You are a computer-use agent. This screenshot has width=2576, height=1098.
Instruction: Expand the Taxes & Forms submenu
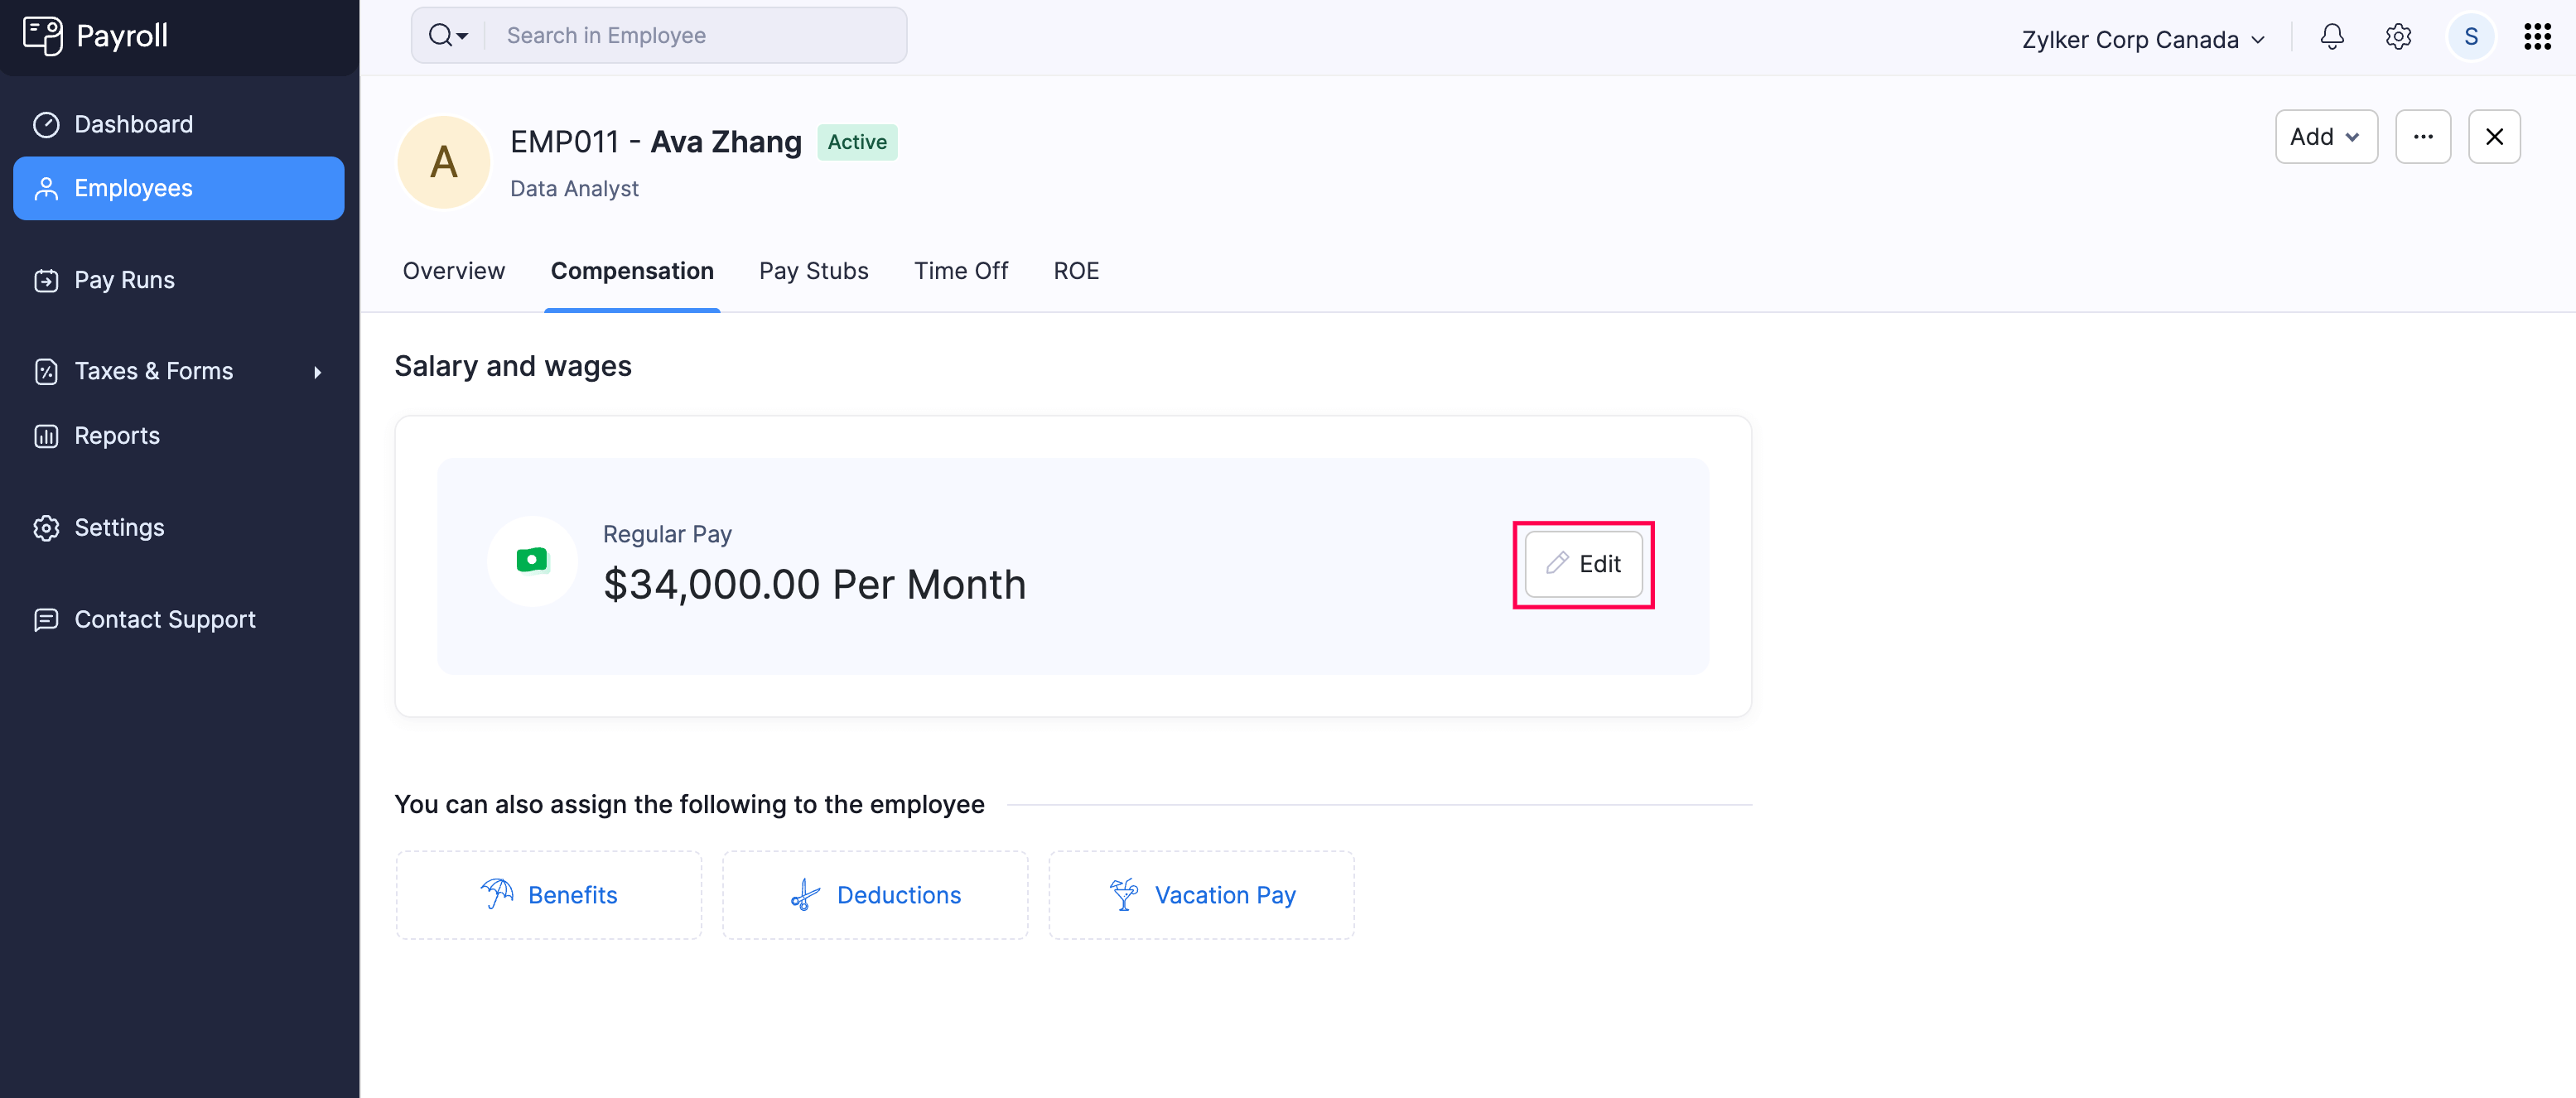click(154, 370)
